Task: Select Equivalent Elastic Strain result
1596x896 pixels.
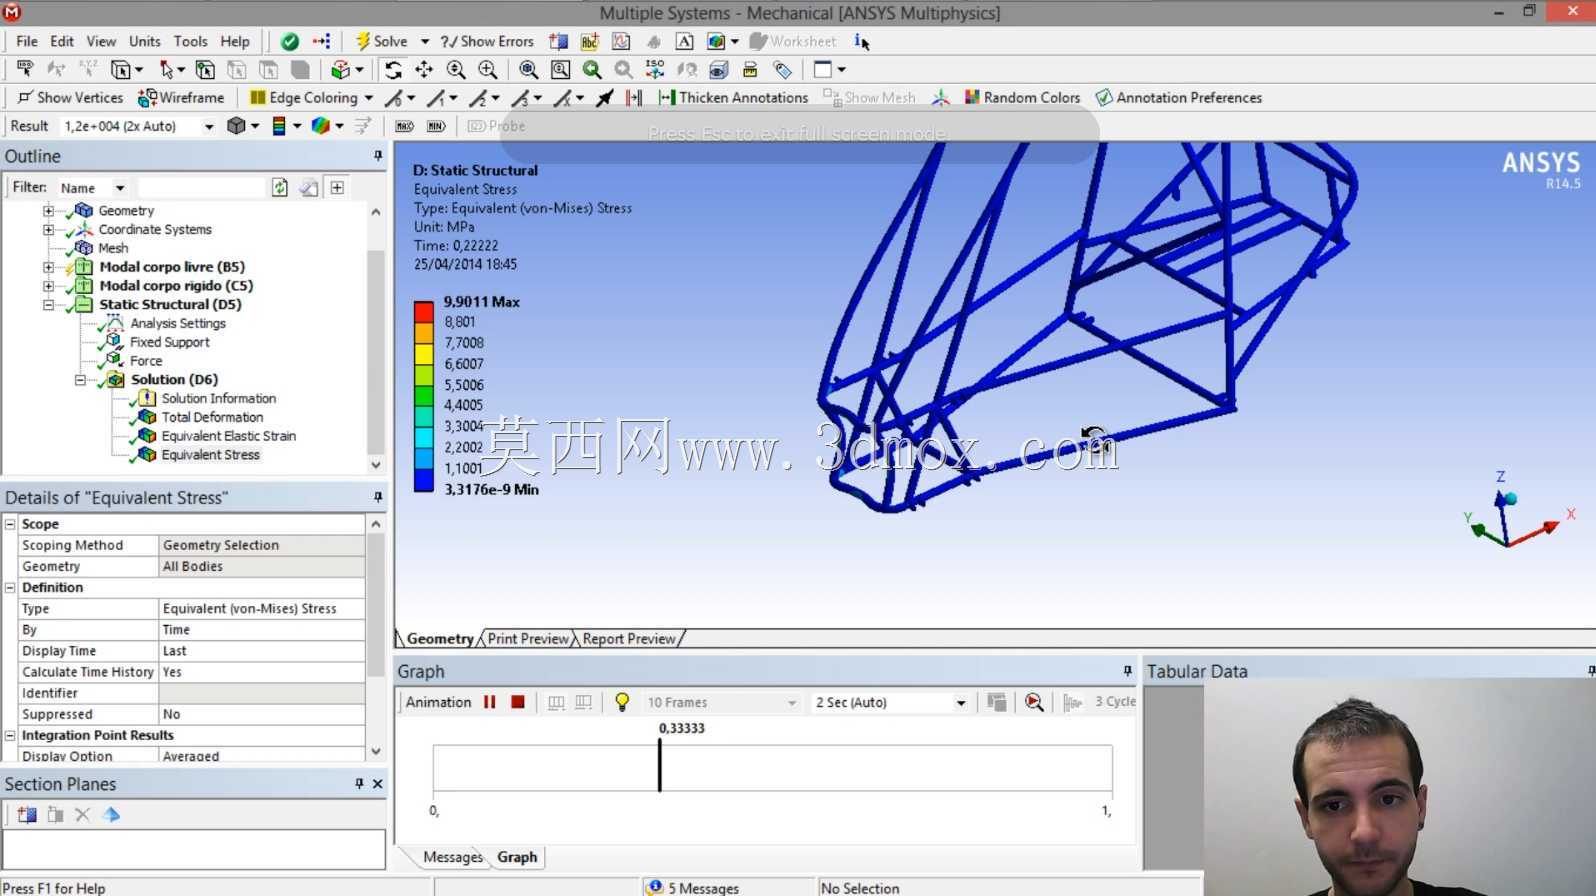Action: point(228,436)
